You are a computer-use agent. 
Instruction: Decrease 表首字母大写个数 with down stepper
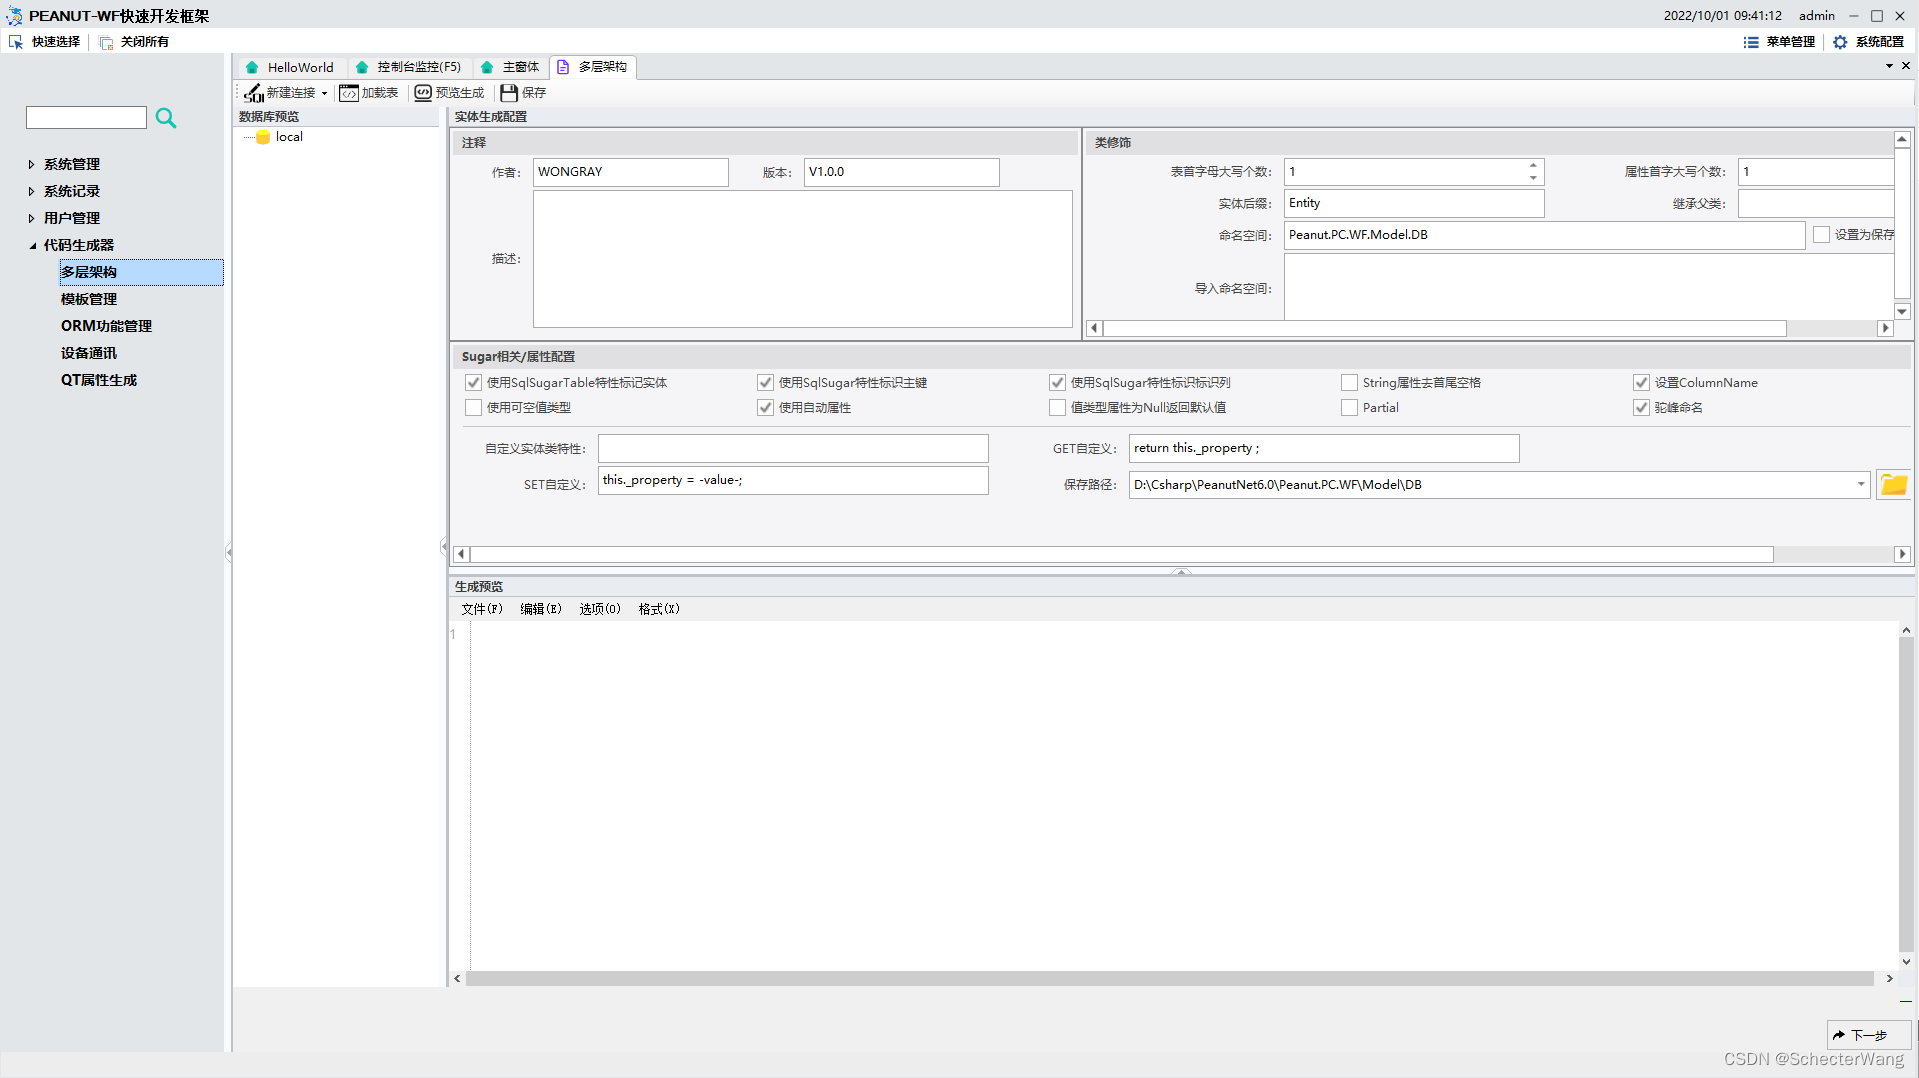tap(1533, 178)
